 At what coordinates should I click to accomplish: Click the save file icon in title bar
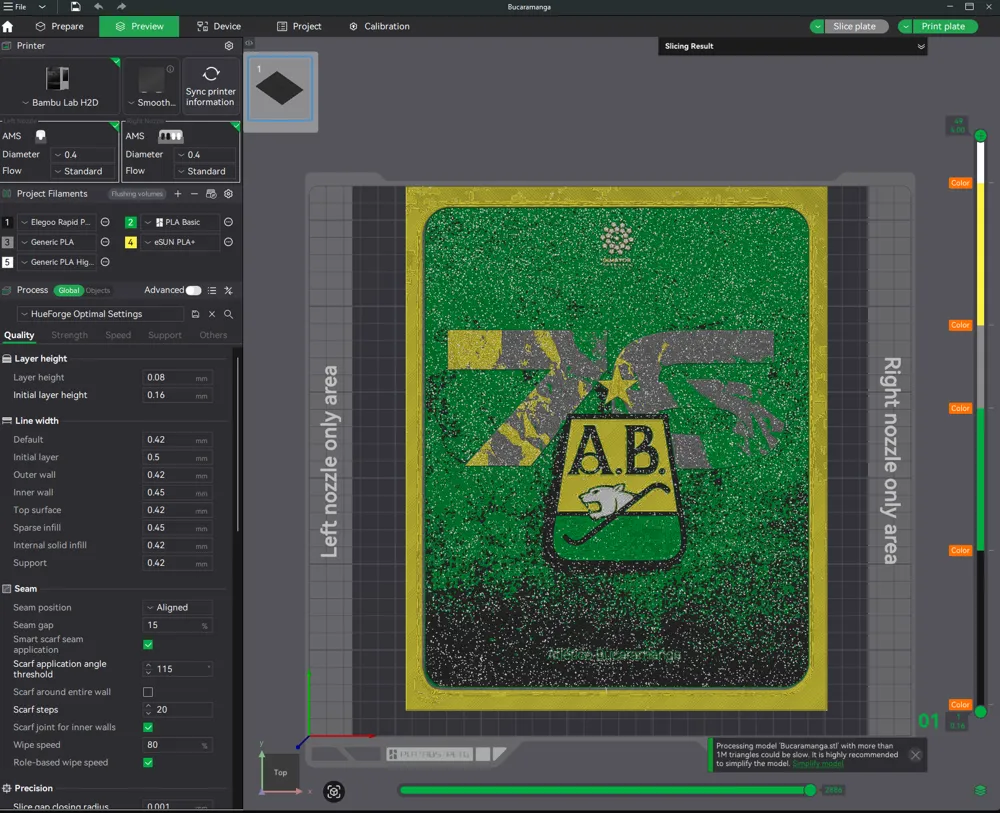[75, 6]
